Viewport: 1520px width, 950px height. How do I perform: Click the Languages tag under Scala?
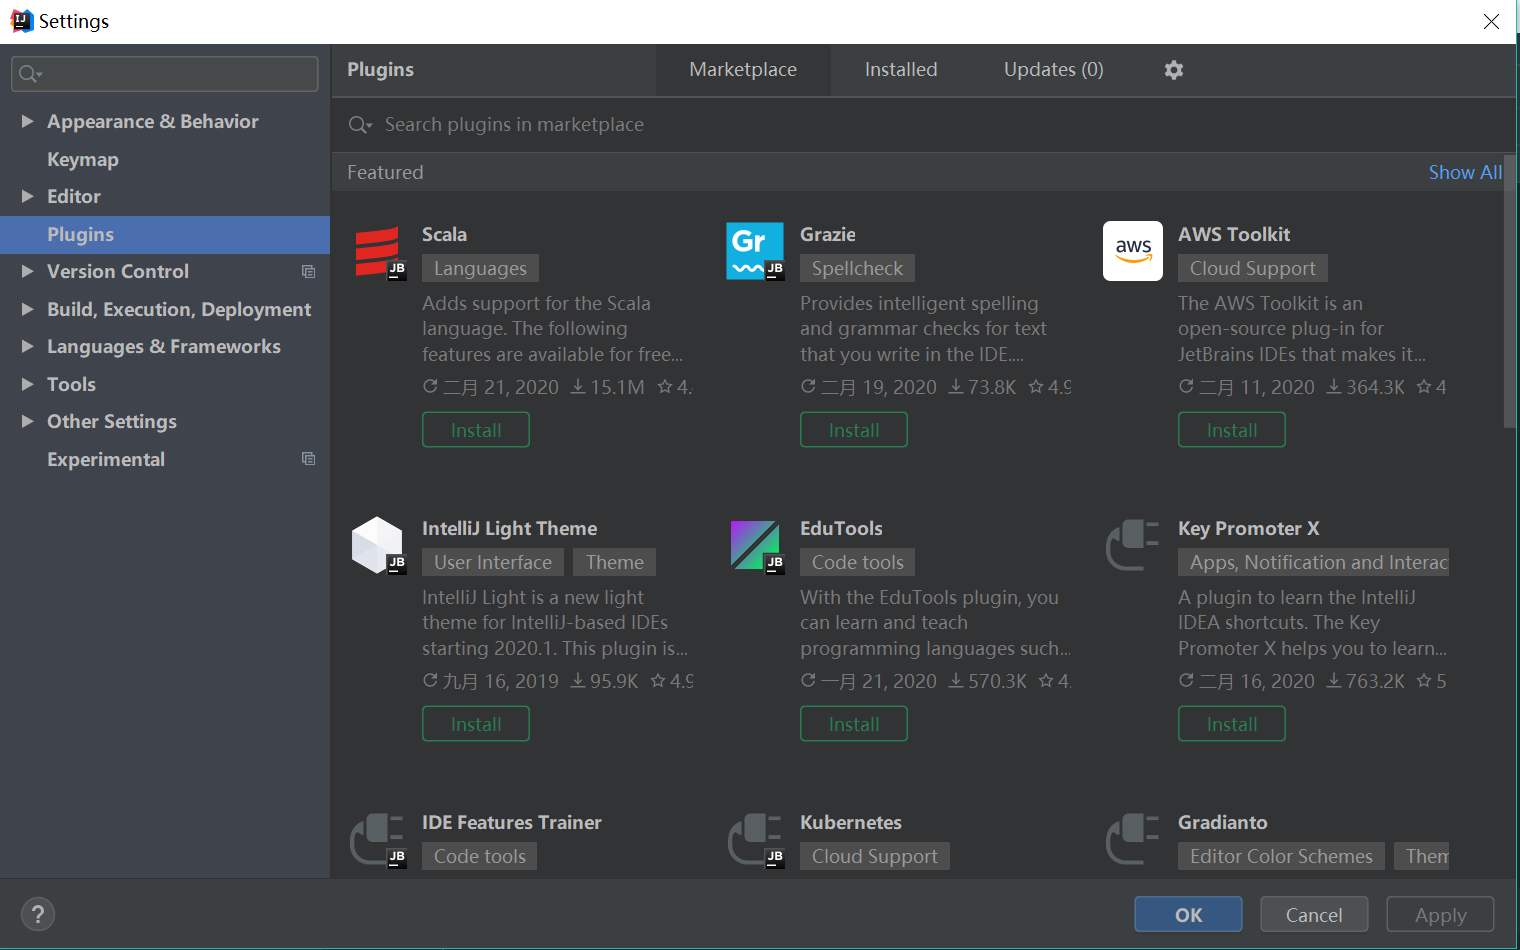pyautogui.click(x=480, y=268)
